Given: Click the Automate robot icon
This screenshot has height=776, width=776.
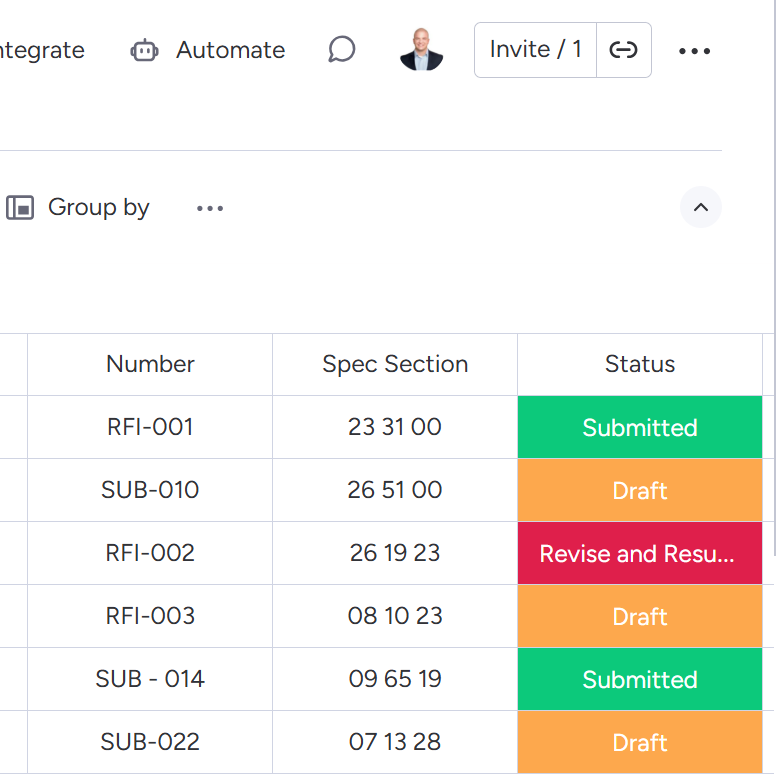Looking at the screenshot, I should point(145,50).
